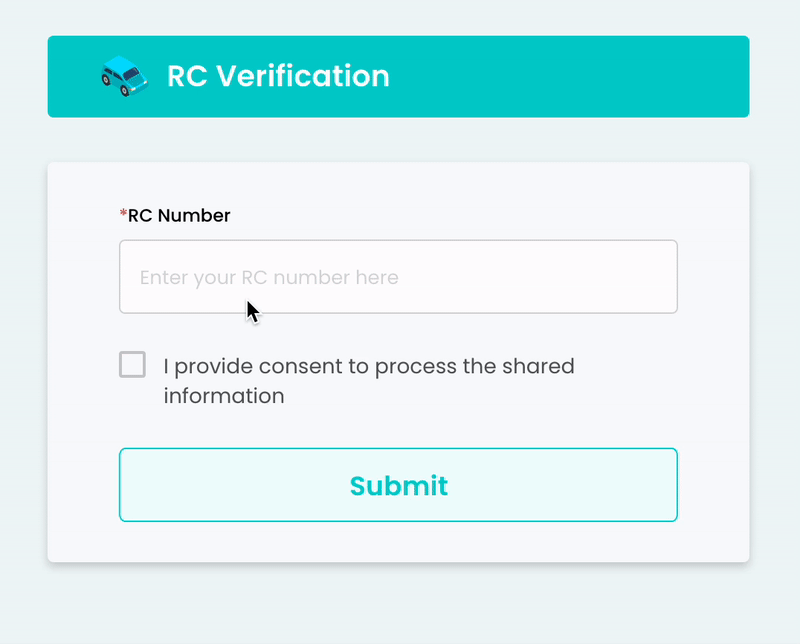Click the word 'information' in consent text
The width and height of the screenshot is (800, 644).
coord(224,396)
